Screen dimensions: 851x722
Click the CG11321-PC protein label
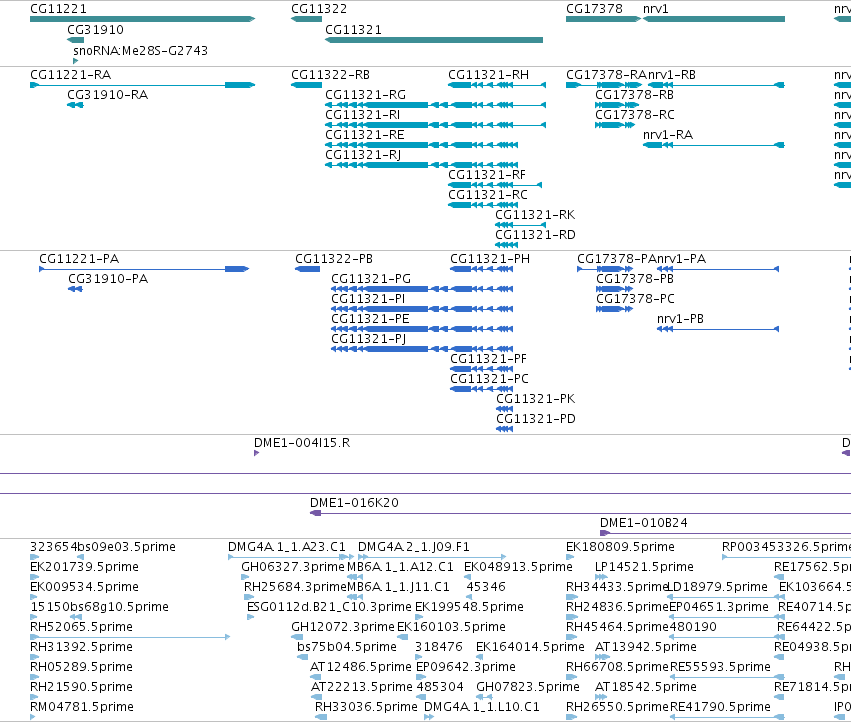click(x=490, y=379)
